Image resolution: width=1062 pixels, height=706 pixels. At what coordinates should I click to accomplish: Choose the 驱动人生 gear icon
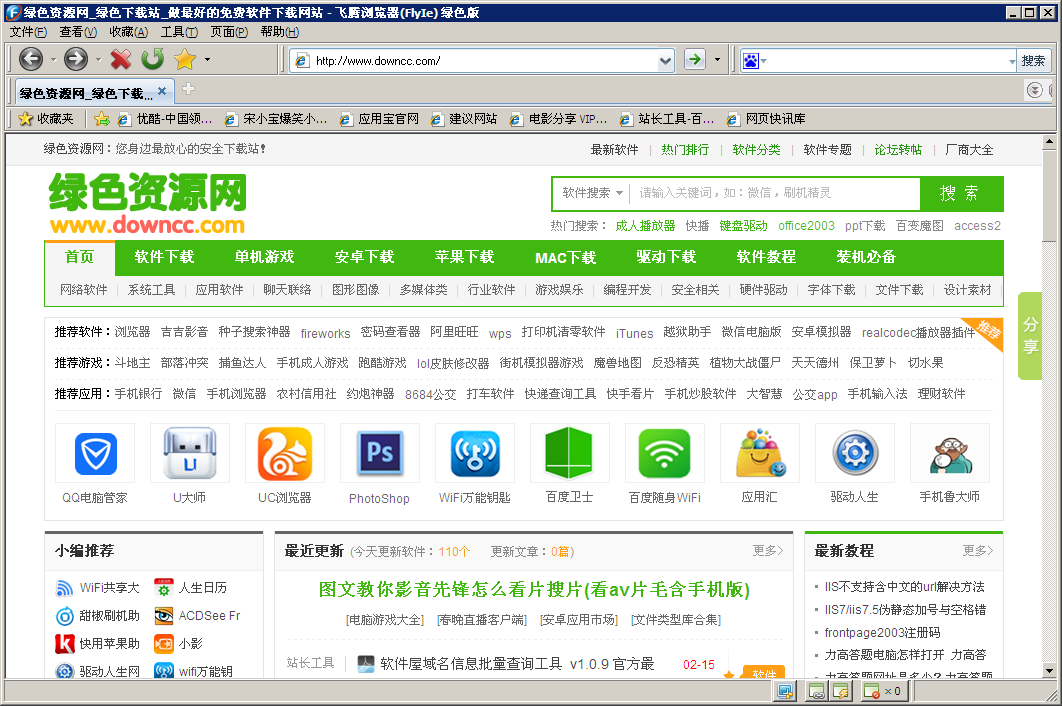tap(854, 453)
